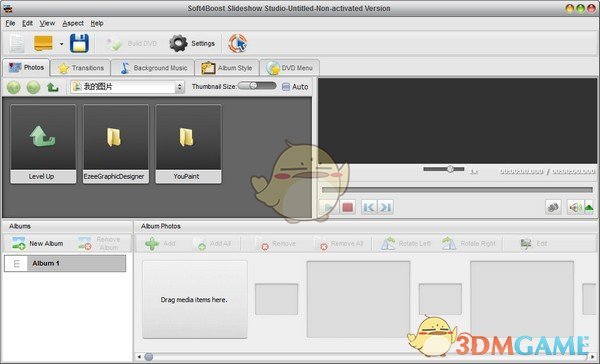
Task: Select the YouPaint folder
Action: pos(188,144)
